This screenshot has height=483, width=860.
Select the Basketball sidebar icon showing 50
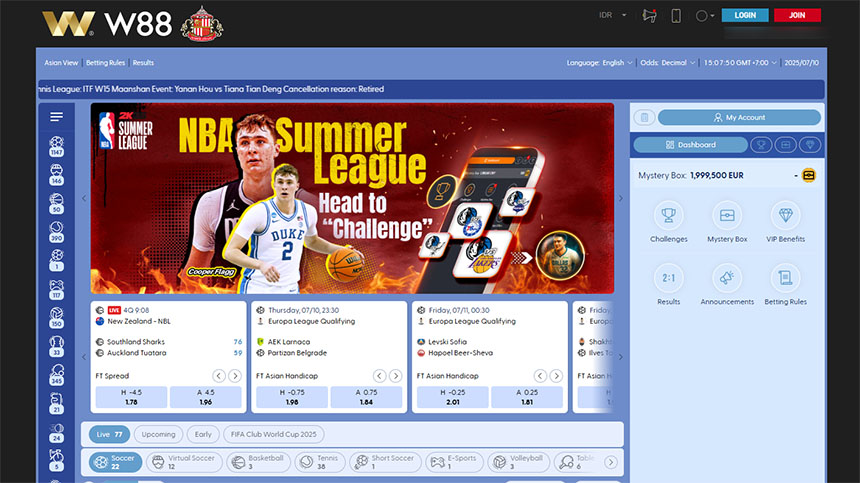pos(56,203)
